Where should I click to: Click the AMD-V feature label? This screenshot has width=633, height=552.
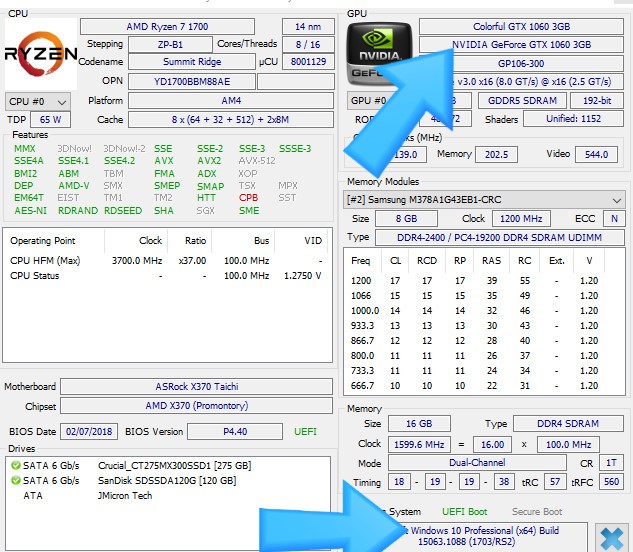click(74, 185)
